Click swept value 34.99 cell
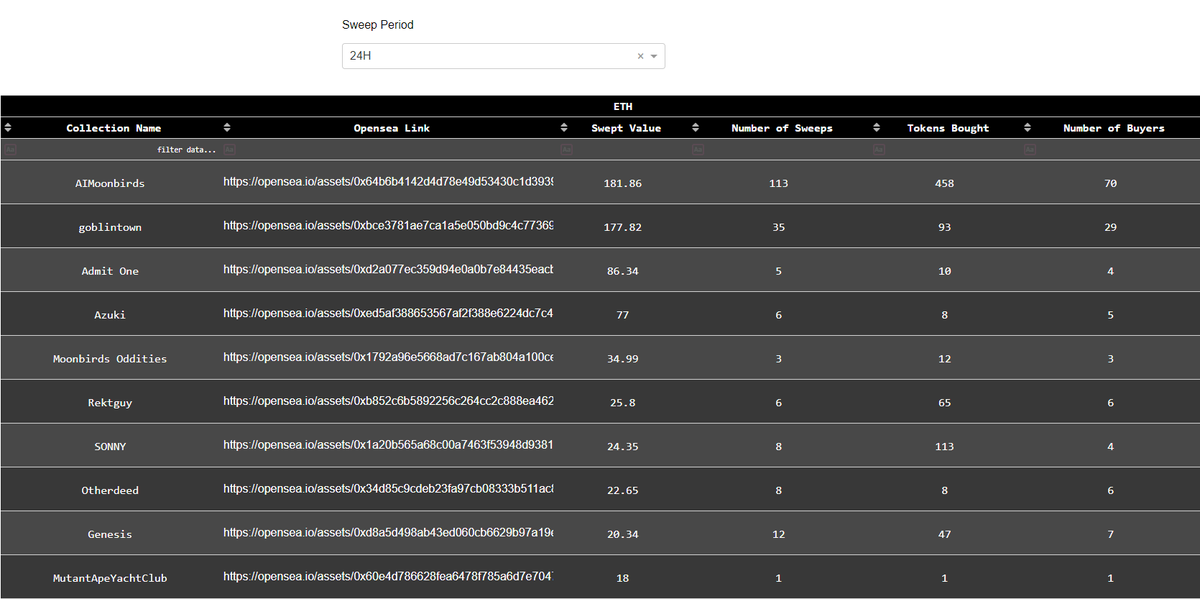 pos(623,359)
